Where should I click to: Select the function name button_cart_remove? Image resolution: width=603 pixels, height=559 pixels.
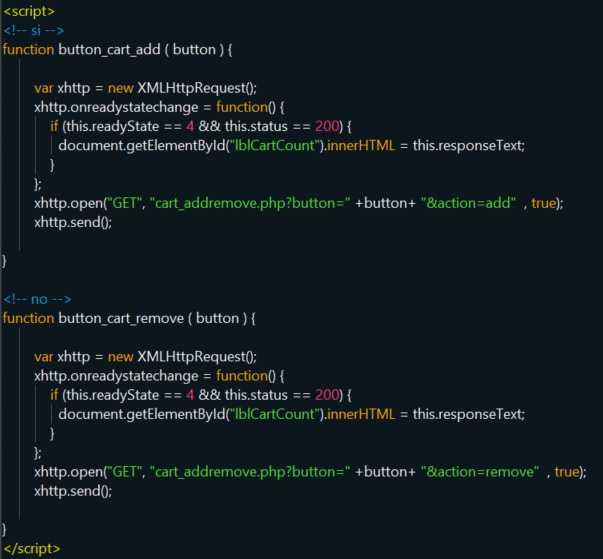click(121, 319)
